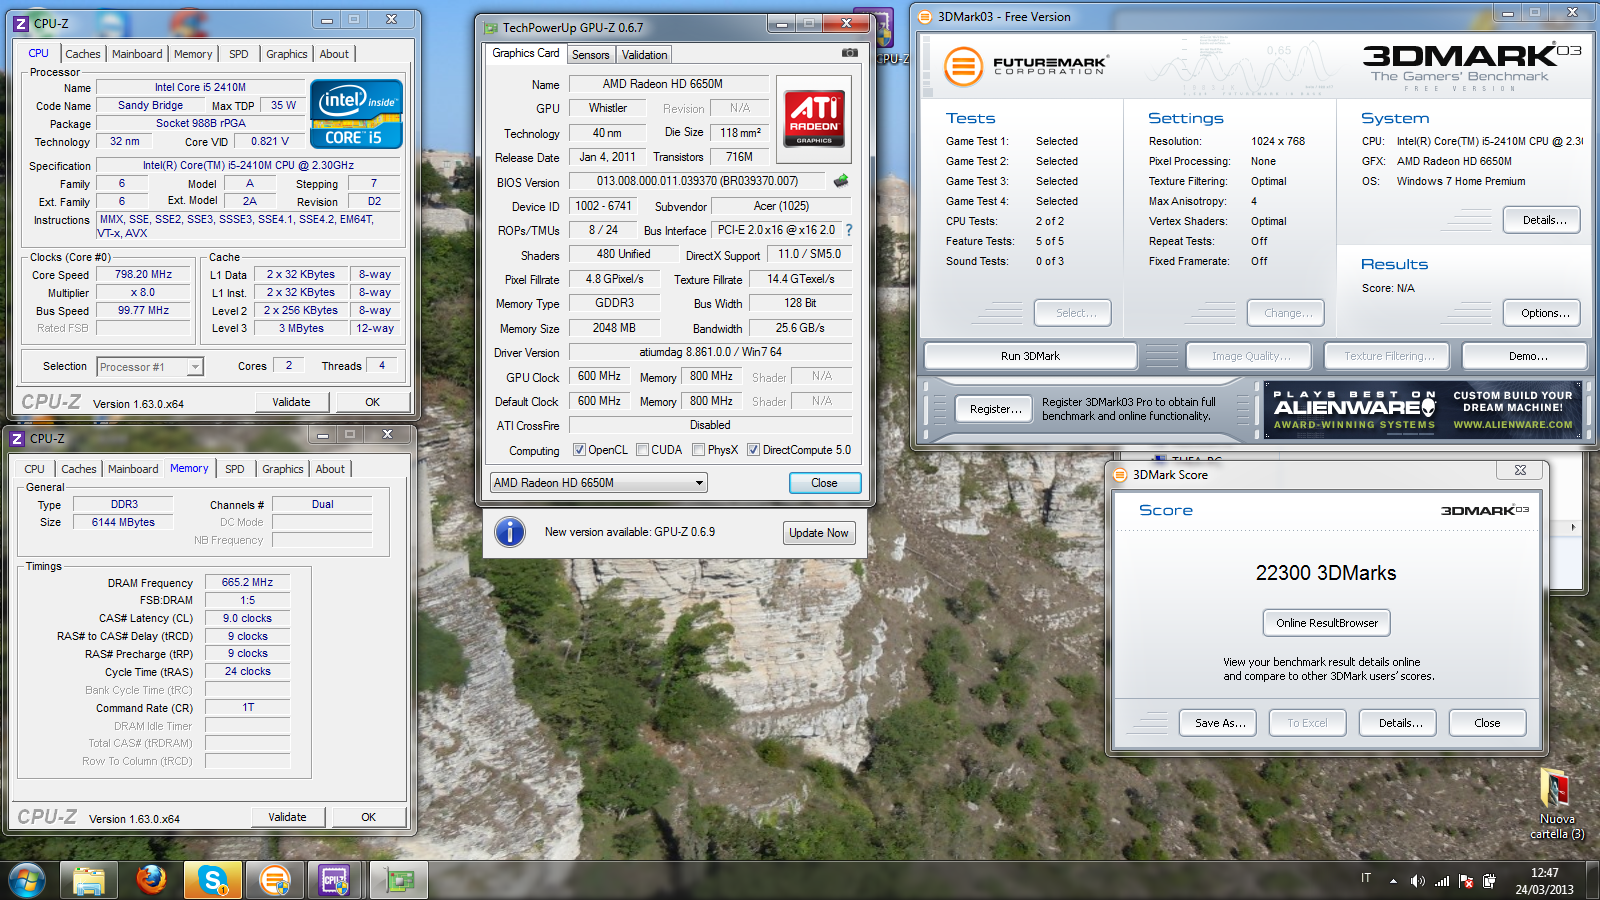
Task: Click the Futuremark Corporation logo
Action: coord(1025,67)
